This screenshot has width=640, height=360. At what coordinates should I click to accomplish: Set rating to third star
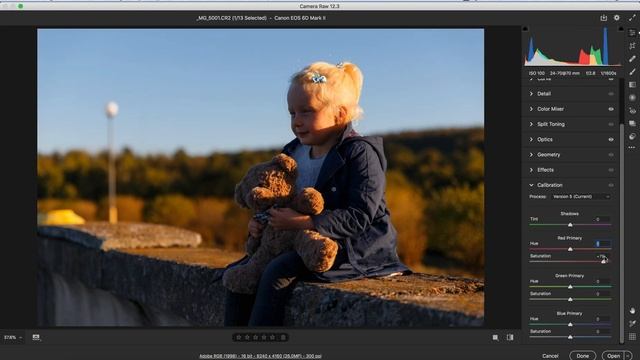[256, 338]
